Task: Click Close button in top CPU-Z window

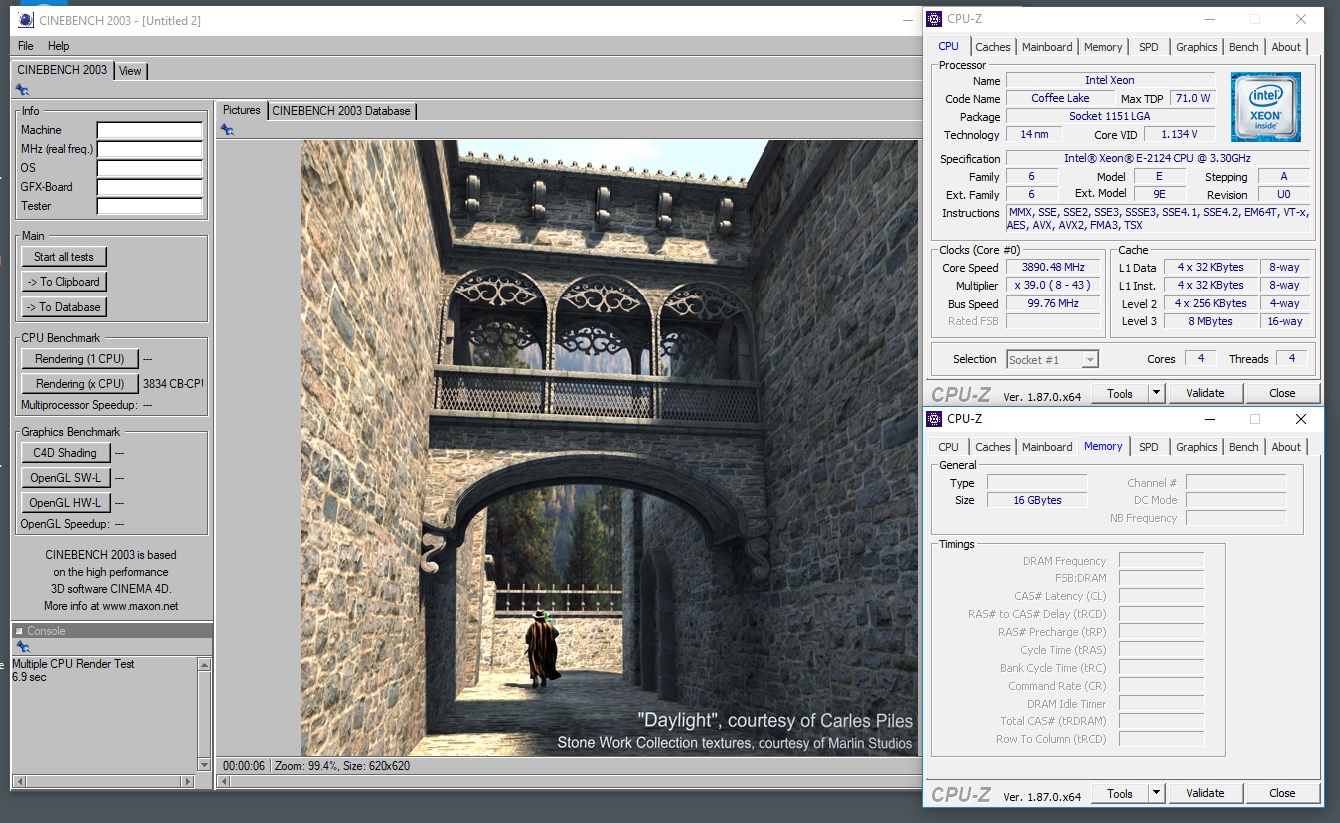Action: click(x=1282, y=393)
